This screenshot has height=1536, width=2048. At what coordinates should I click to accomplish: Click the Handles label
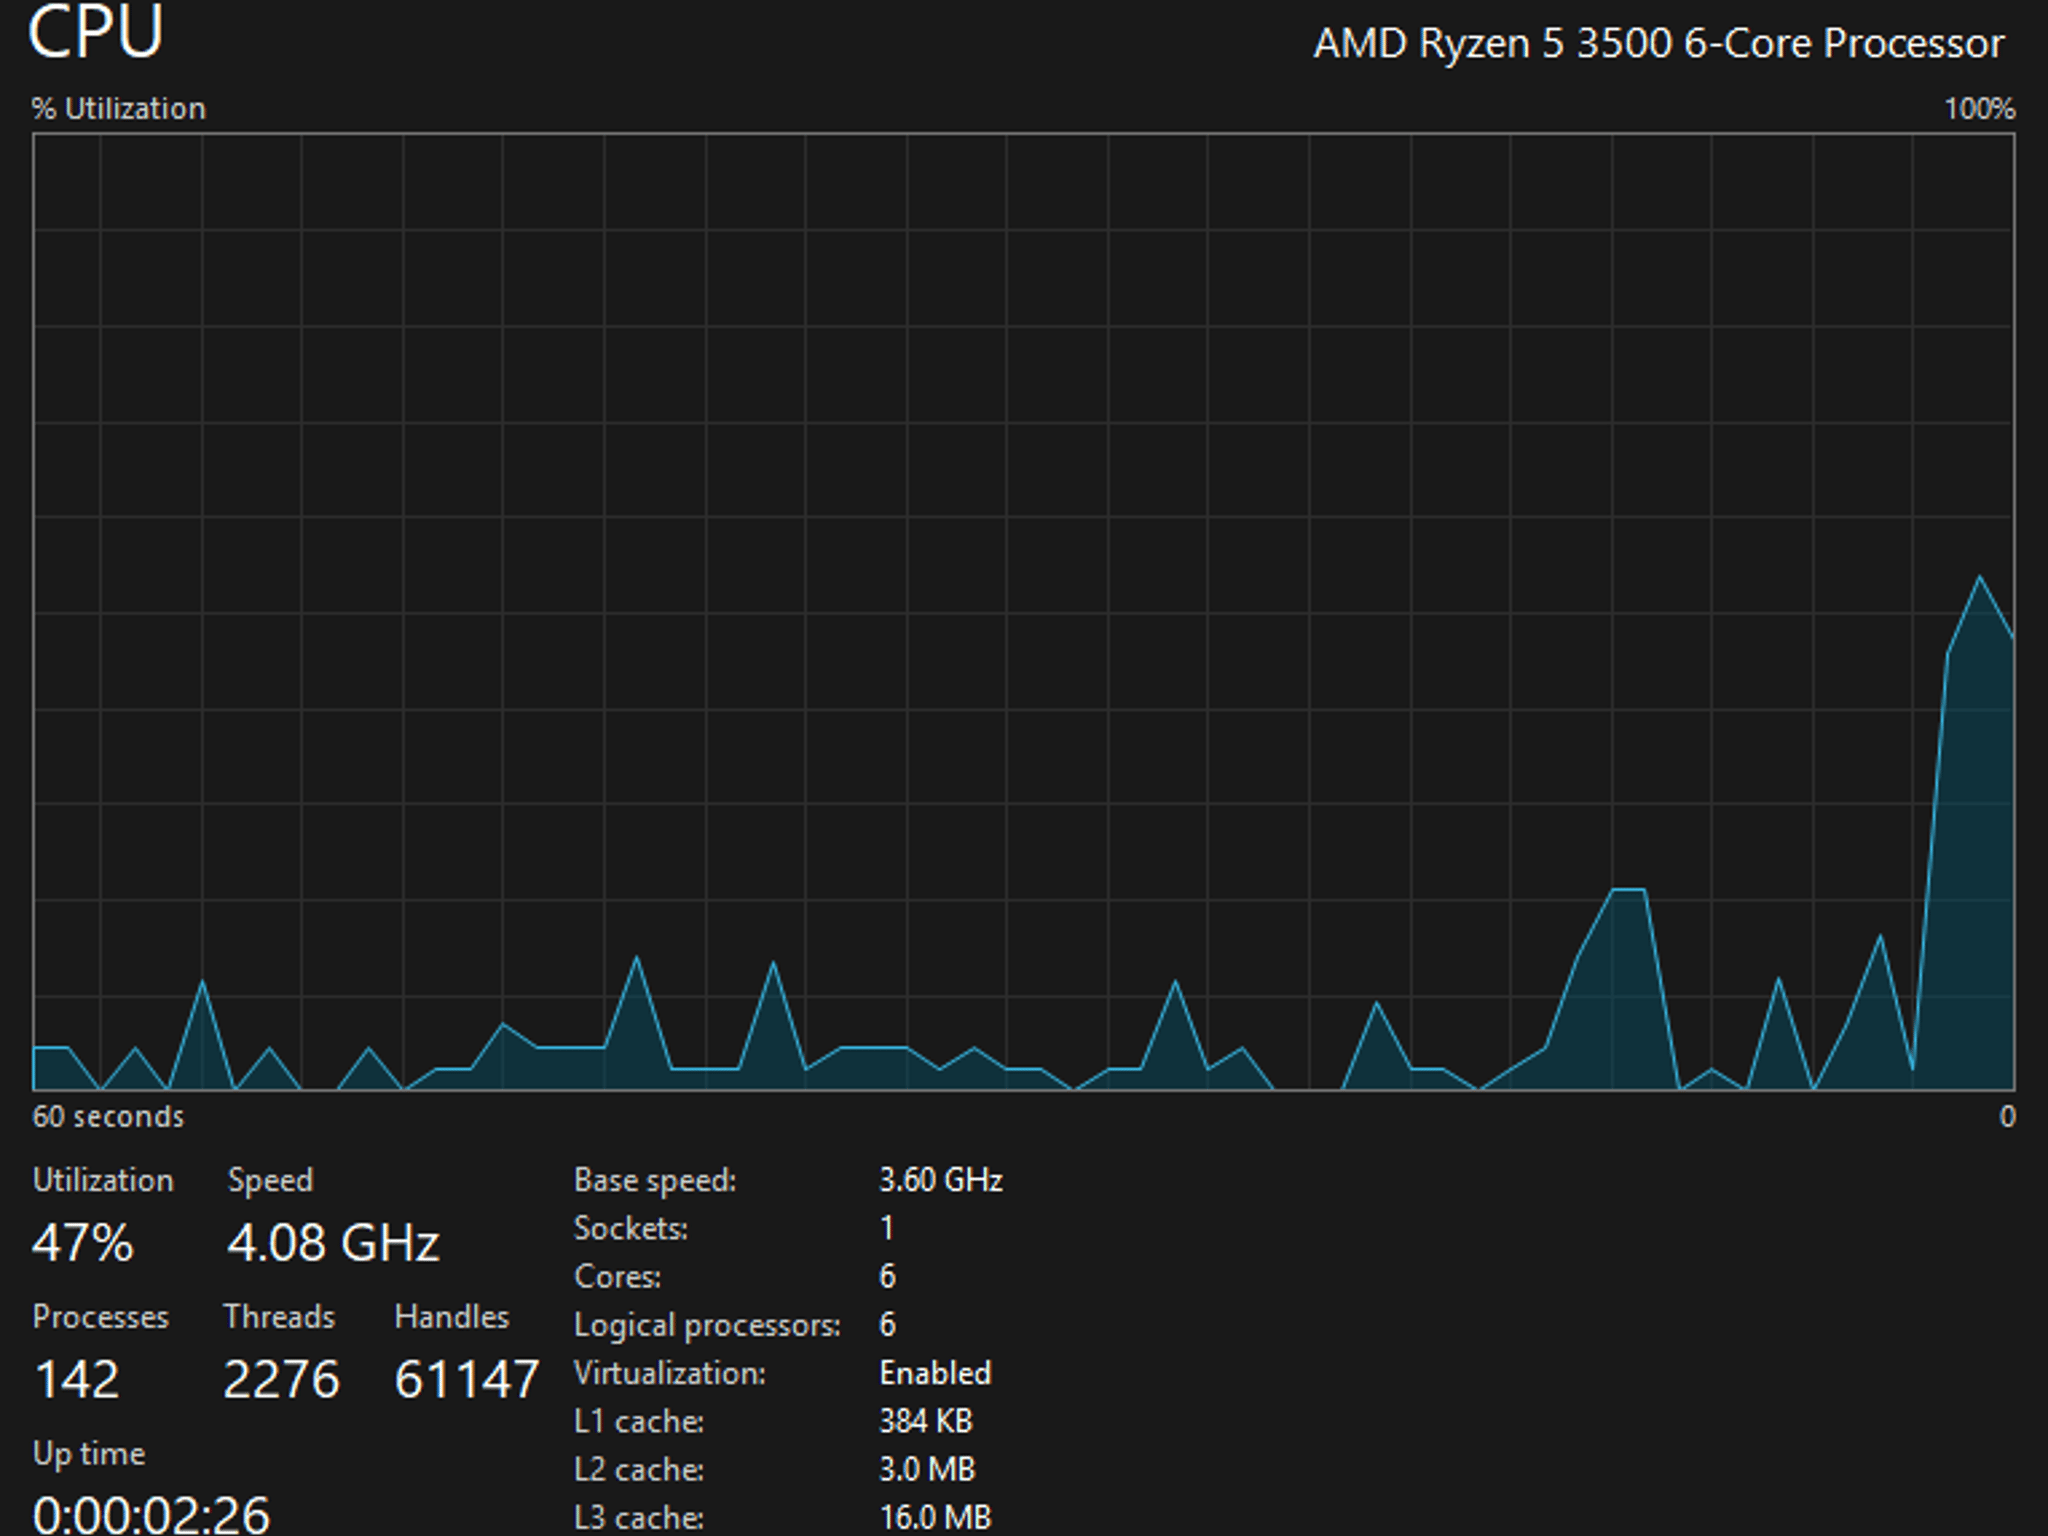point(452,1317)
